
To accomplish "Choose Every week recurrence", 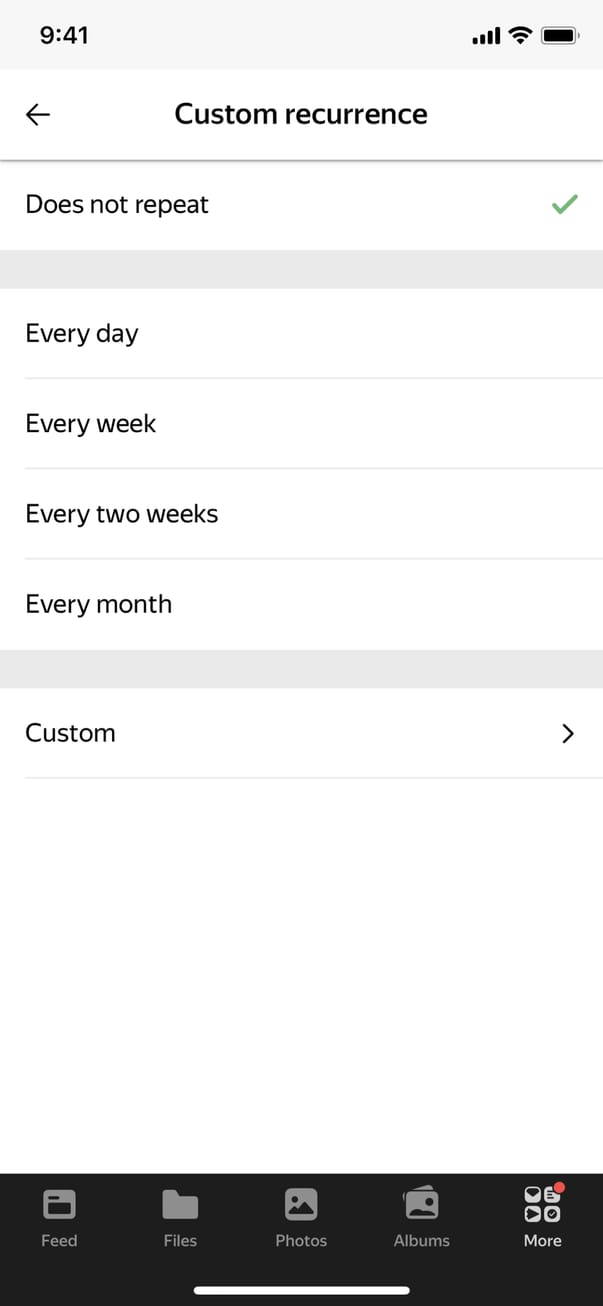I will coord(91,424).
